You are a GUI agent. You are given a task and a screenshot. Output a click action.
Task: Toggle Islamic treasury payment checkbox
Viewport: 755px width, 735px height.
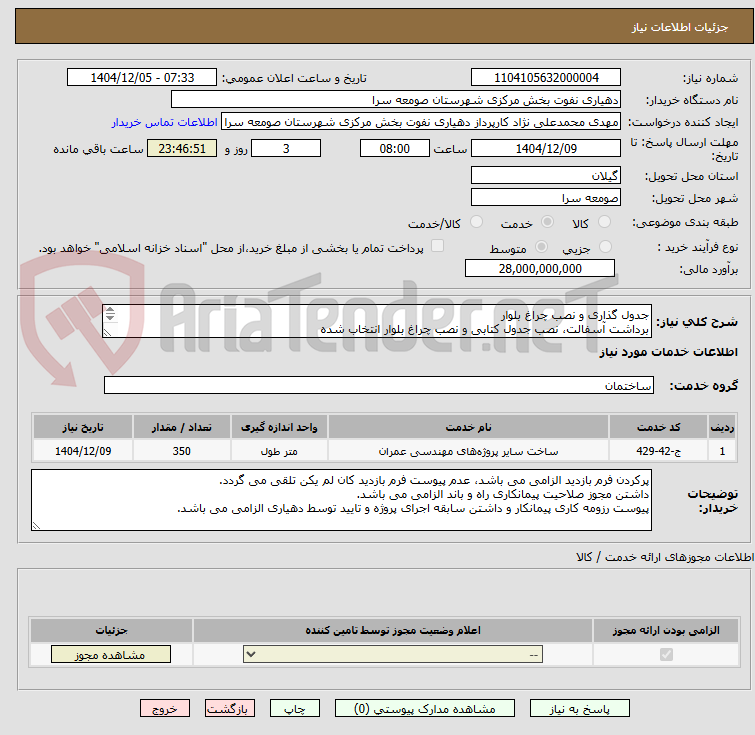pyautogui.click(x=437, y=246)
